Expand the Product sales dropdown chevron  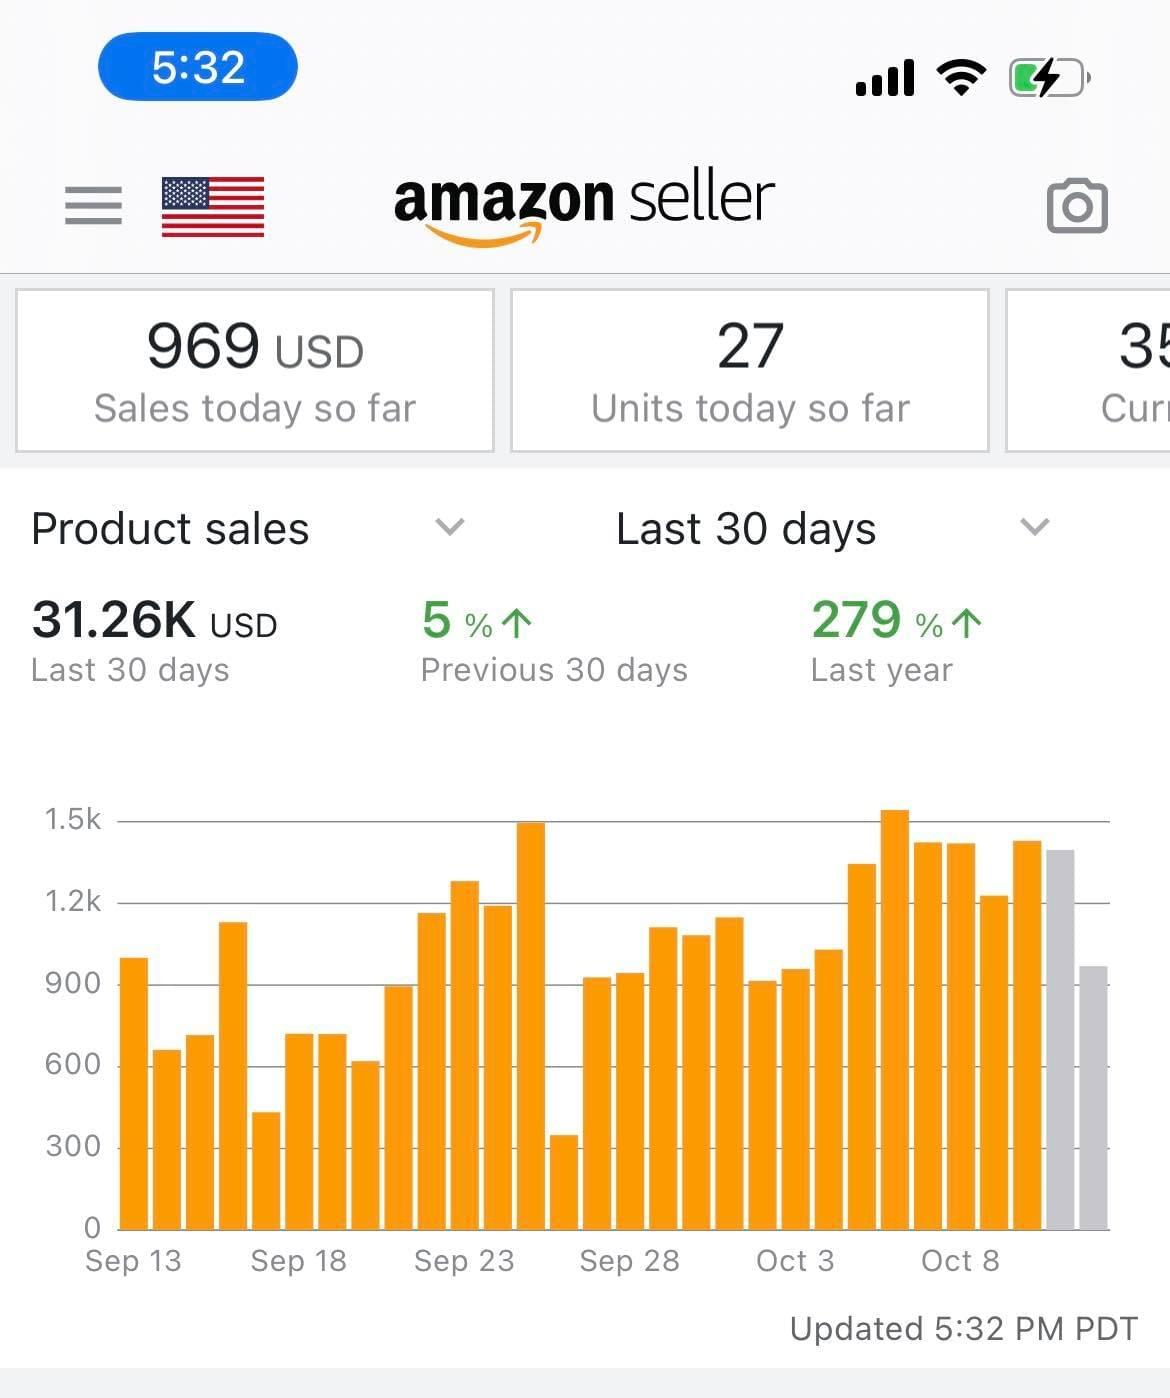[x=450, y=527]
